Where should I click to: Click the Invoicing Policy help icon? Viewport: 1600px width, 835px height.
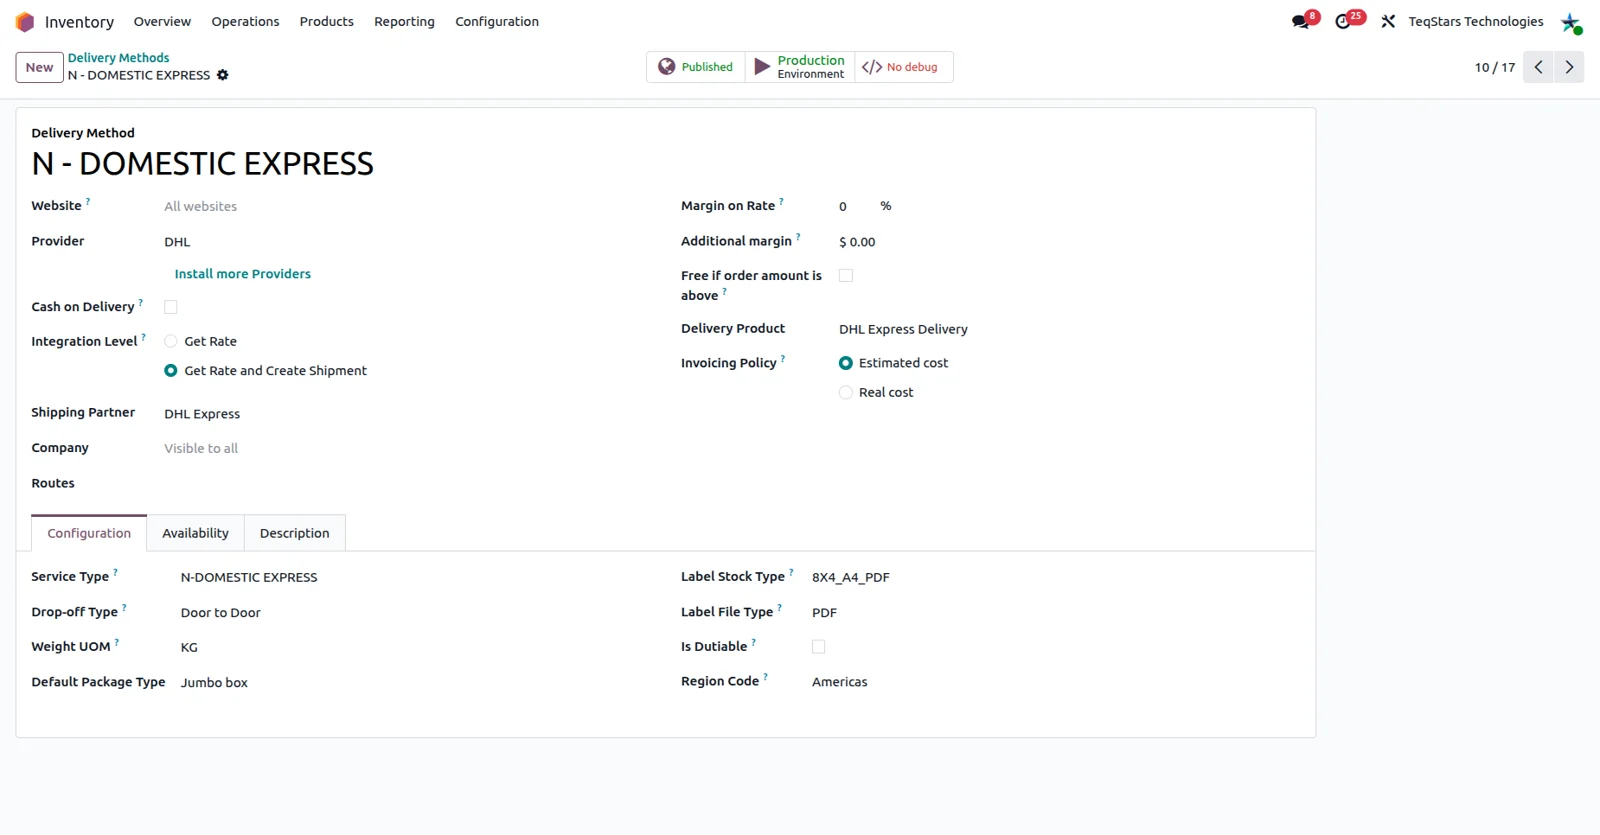click(x=783, y=358)
